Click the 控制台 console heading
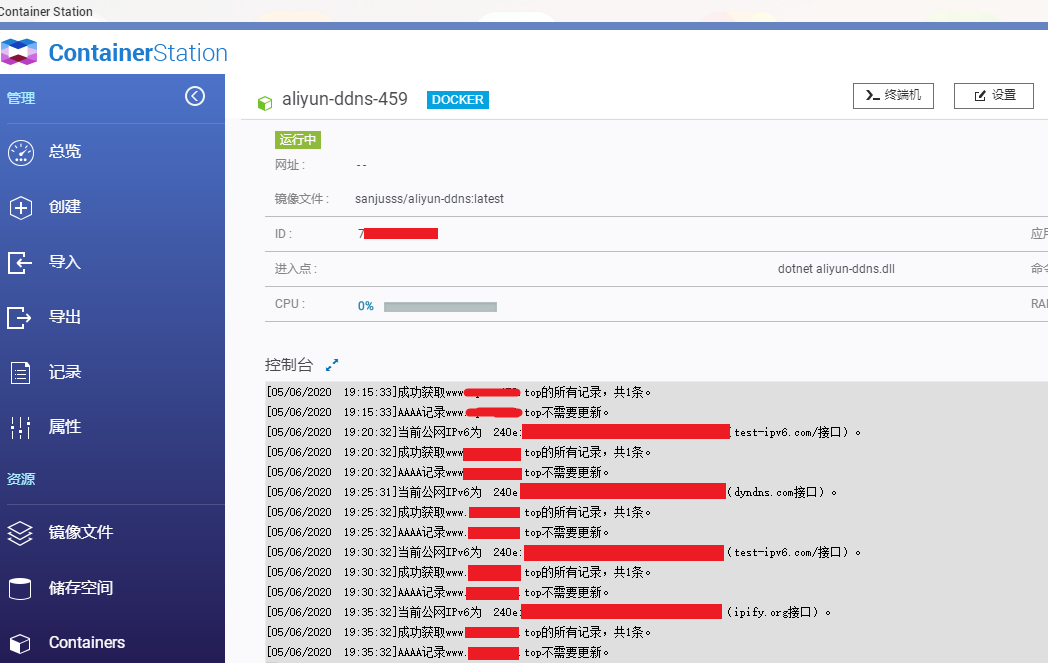Viewport: 1048px width, 663px height. click(289, 365)
